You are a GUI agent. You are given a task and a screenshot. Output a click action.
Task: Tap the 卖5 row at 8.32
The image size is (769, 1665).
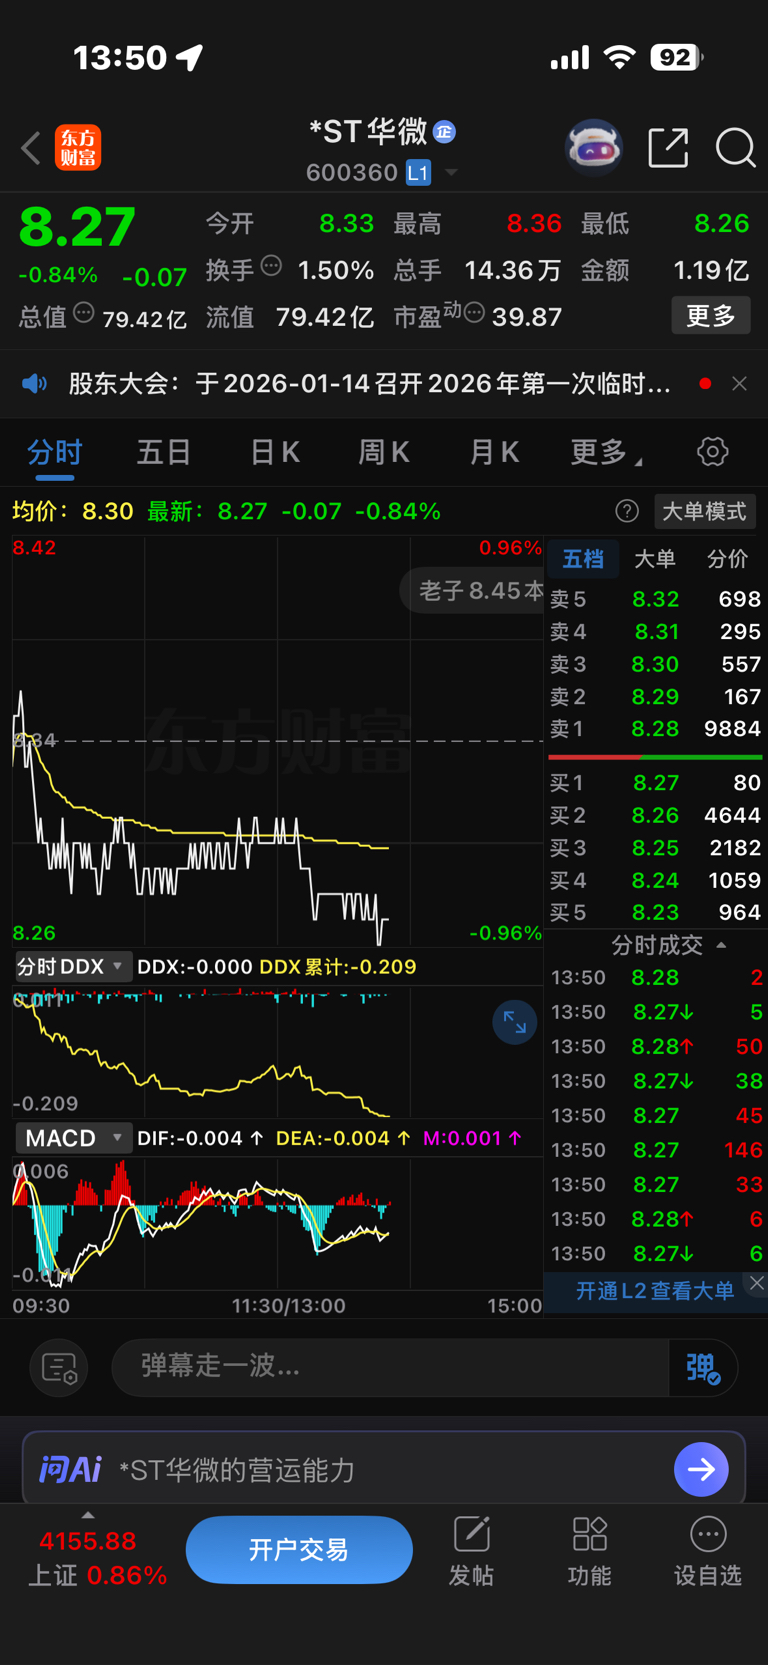(x=655, y=599)
